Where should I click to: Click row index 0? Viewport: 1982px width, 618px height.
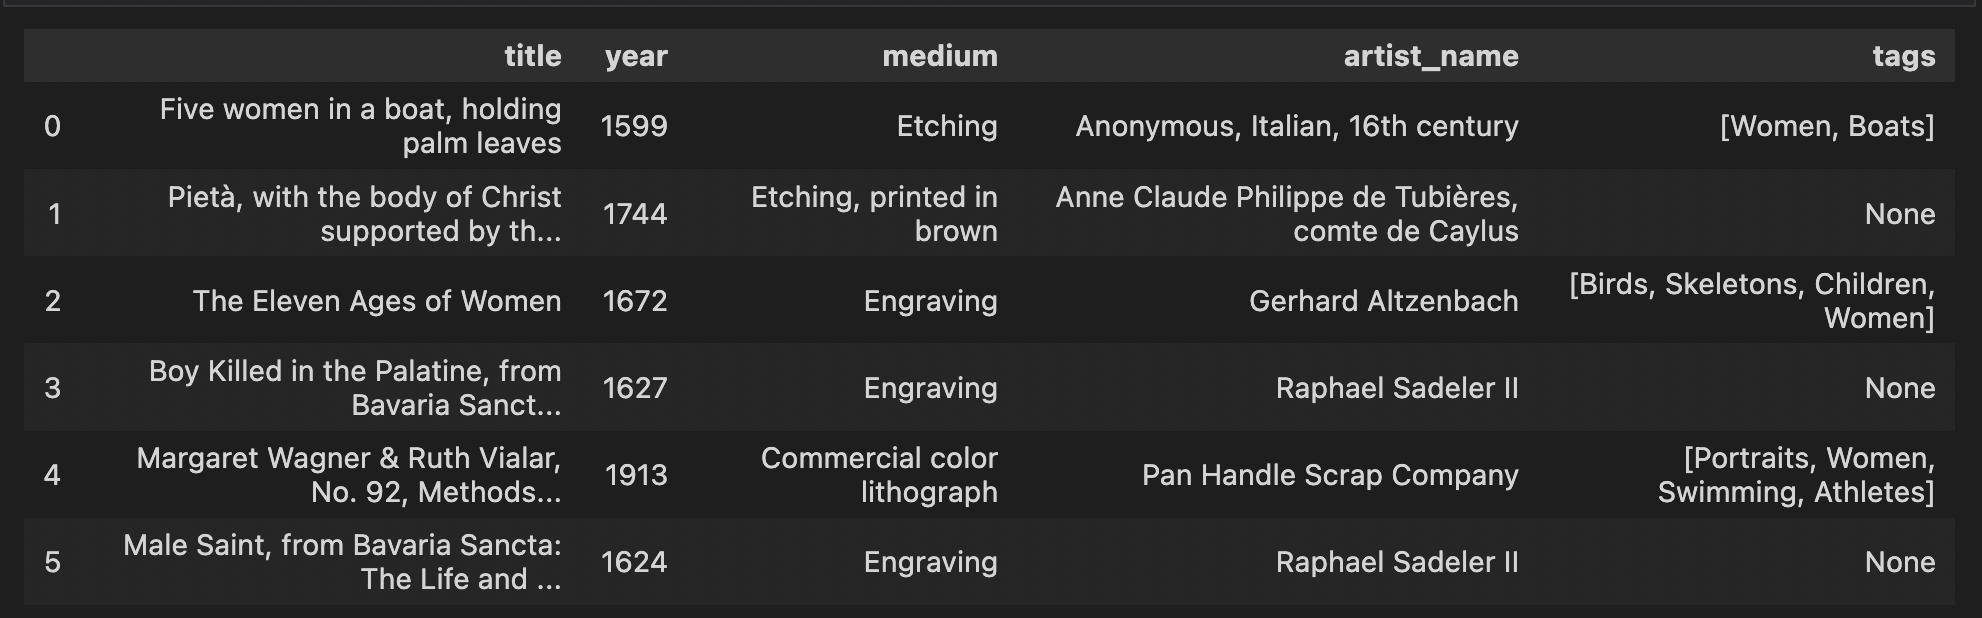(x=53, y=126)
